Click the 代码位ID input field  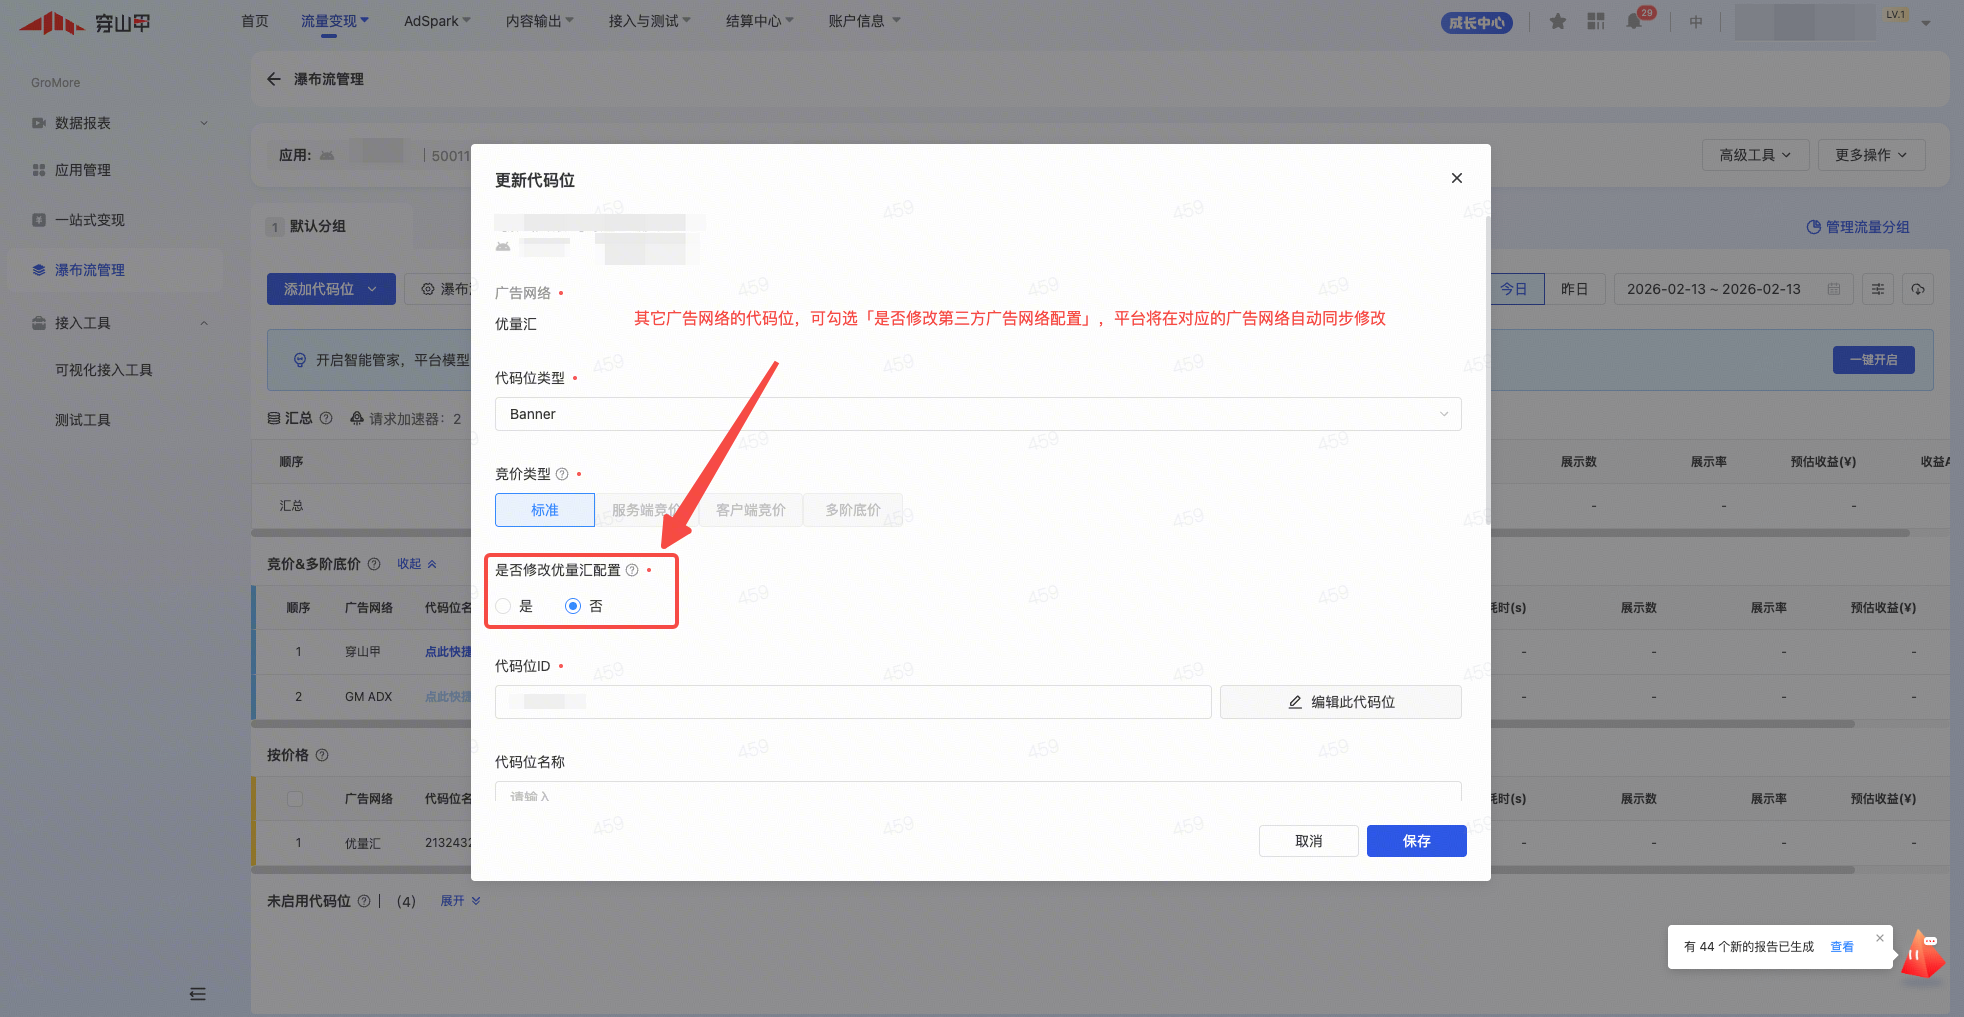[x=852, y=702]
